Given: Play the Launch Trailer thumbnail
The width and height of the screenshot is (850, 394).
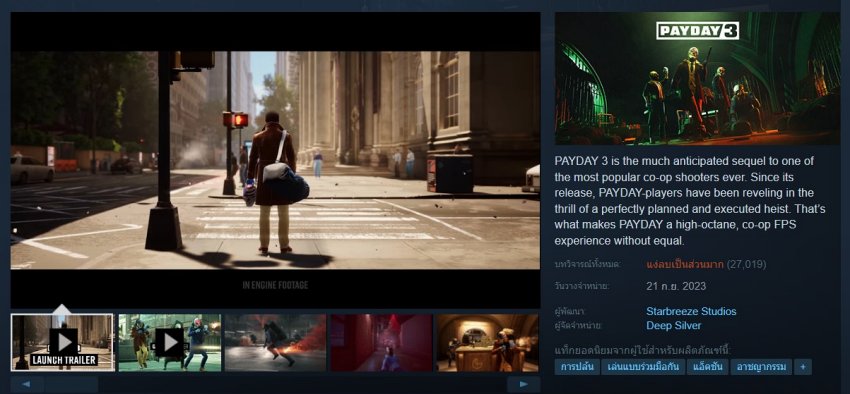Looking at the screenshot, I should [62, 343].
